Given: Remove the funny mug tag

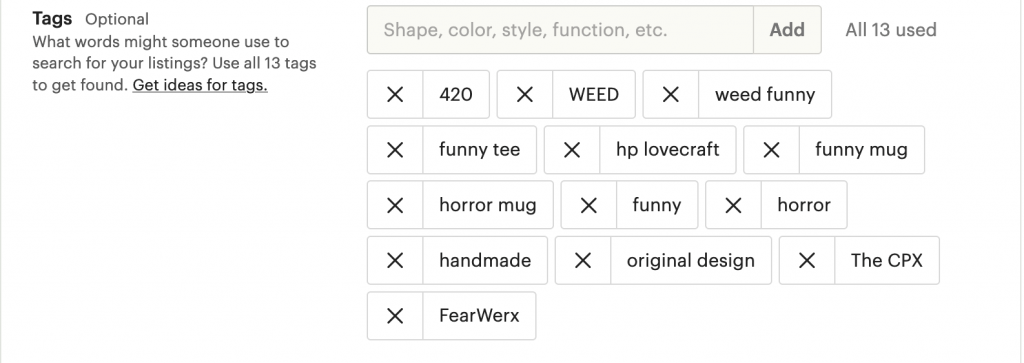Looking at the screenshot, I should click(771, 150).
